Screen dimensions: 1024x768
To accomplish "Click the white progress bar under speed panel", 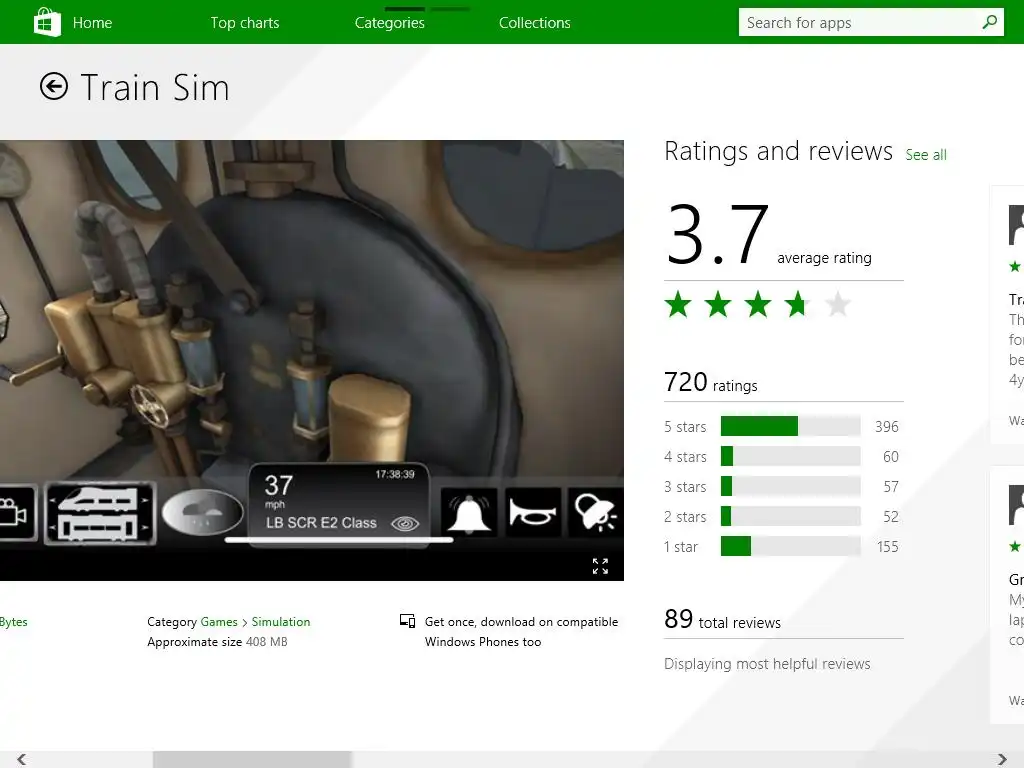I will [x=339, y=540].
